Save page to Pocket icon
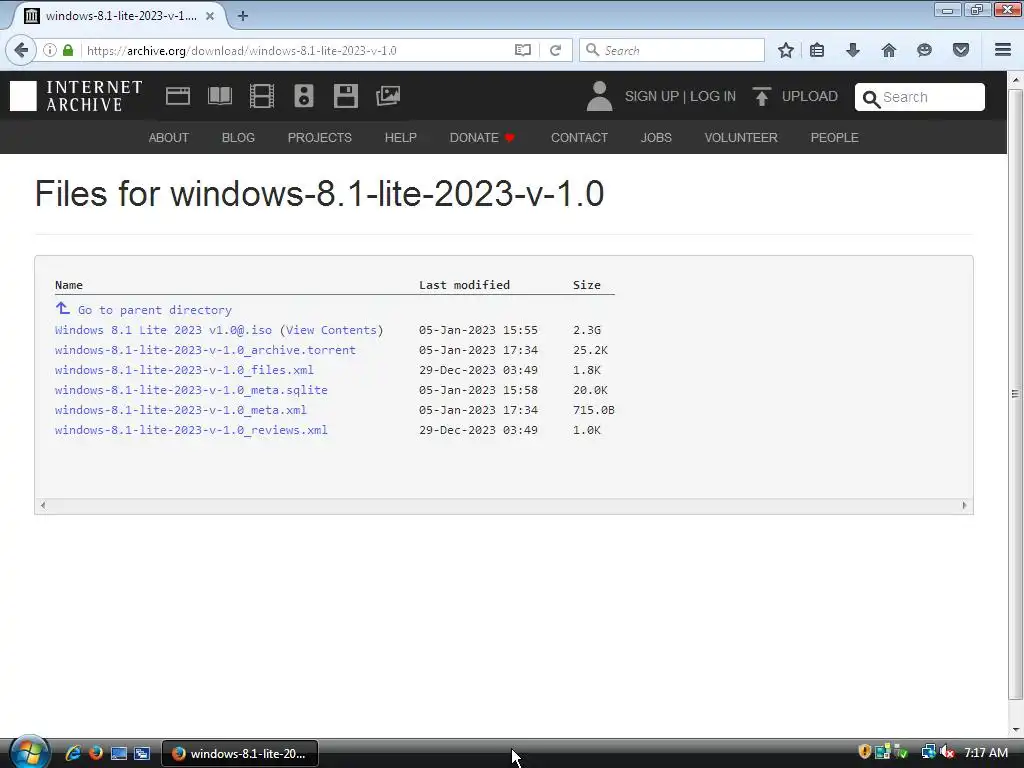 [961, 50]
